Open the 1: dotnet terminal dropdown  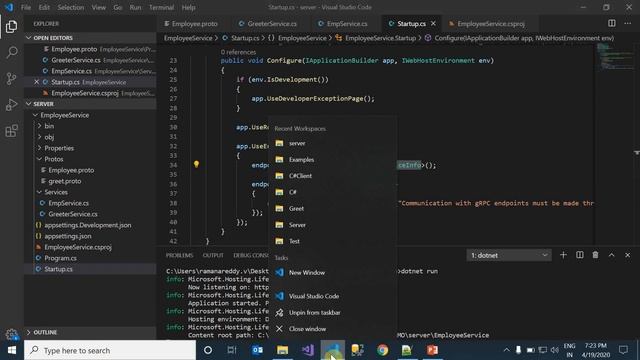coord(509,255)
